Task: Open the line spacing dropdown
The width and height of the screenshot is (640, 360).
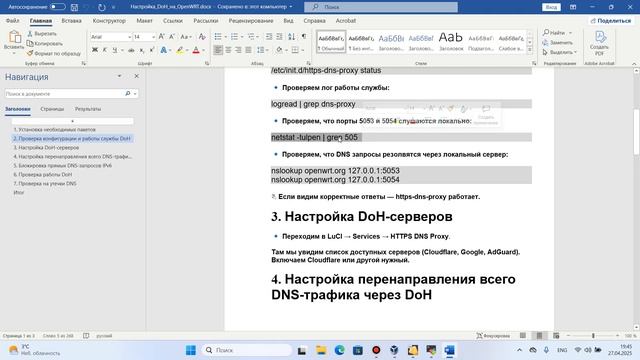Action: point(262,50)
